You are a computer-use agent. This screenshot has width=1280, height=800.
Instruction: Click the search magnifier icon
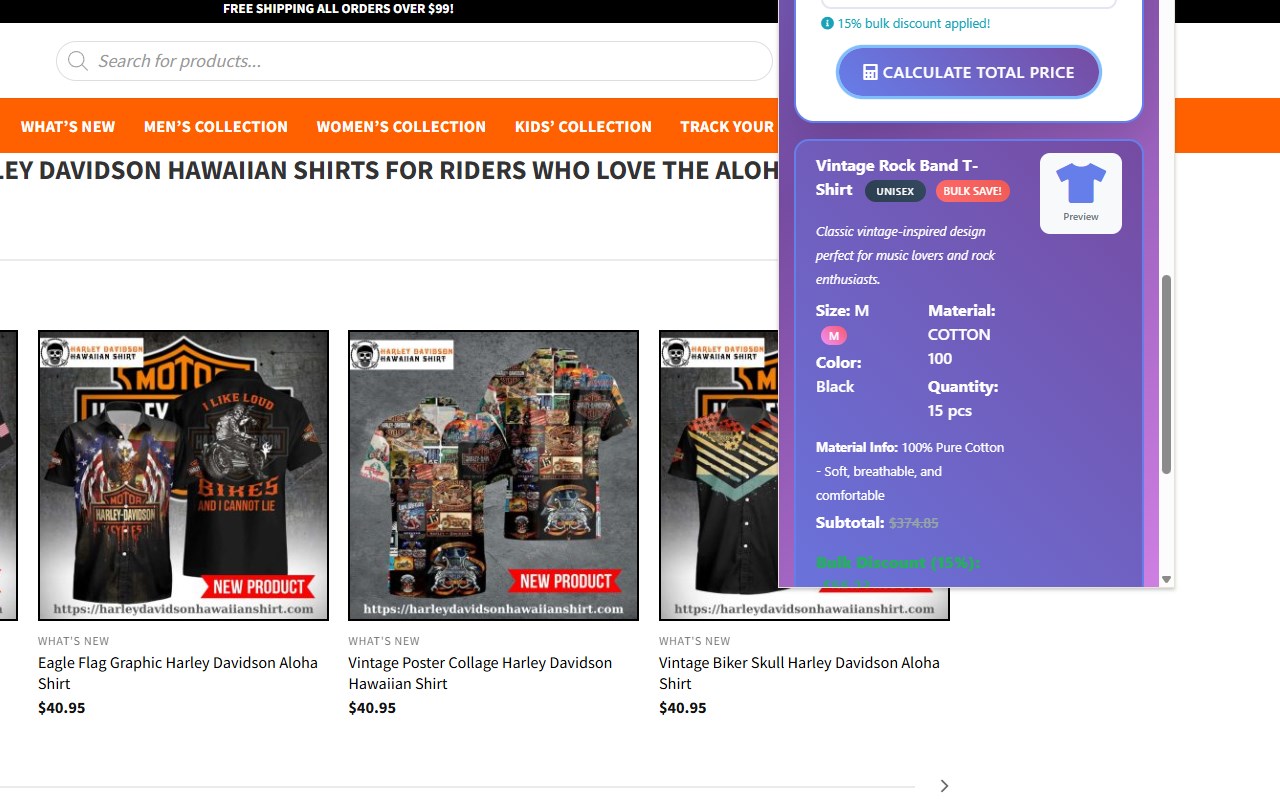pyautogui.click(x=77, y=61)
